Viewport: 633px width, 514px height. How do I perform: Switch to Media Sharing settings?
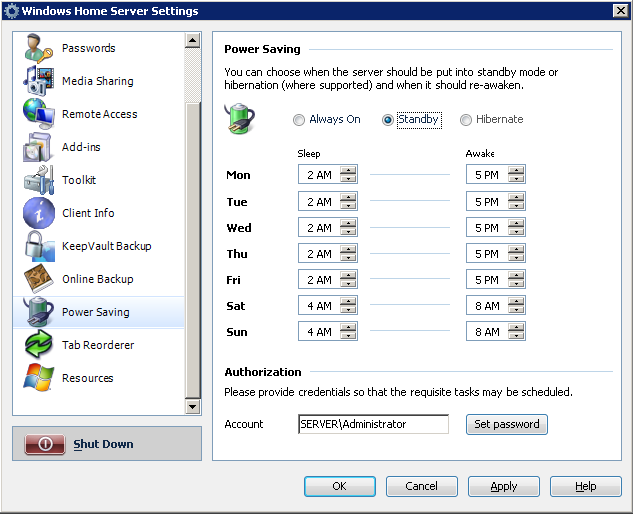(x=99, y=81)
